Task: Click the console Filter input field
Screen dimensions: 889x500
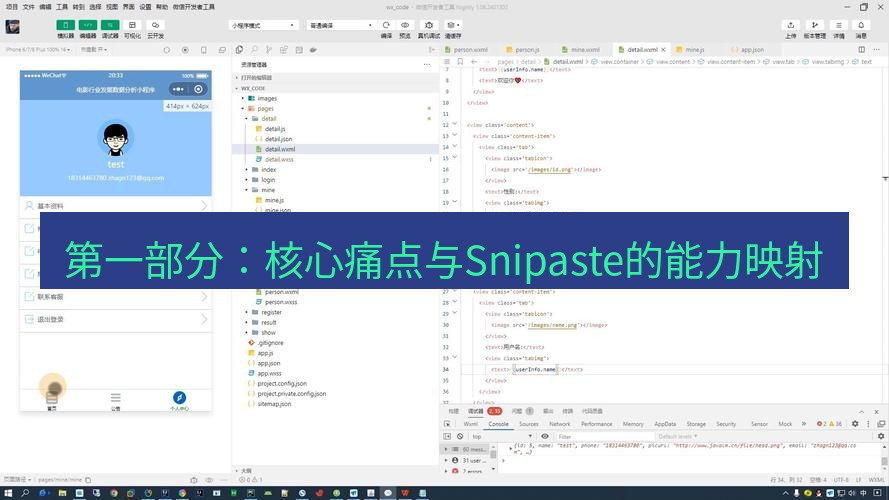Action: click(x=604, y=437)
